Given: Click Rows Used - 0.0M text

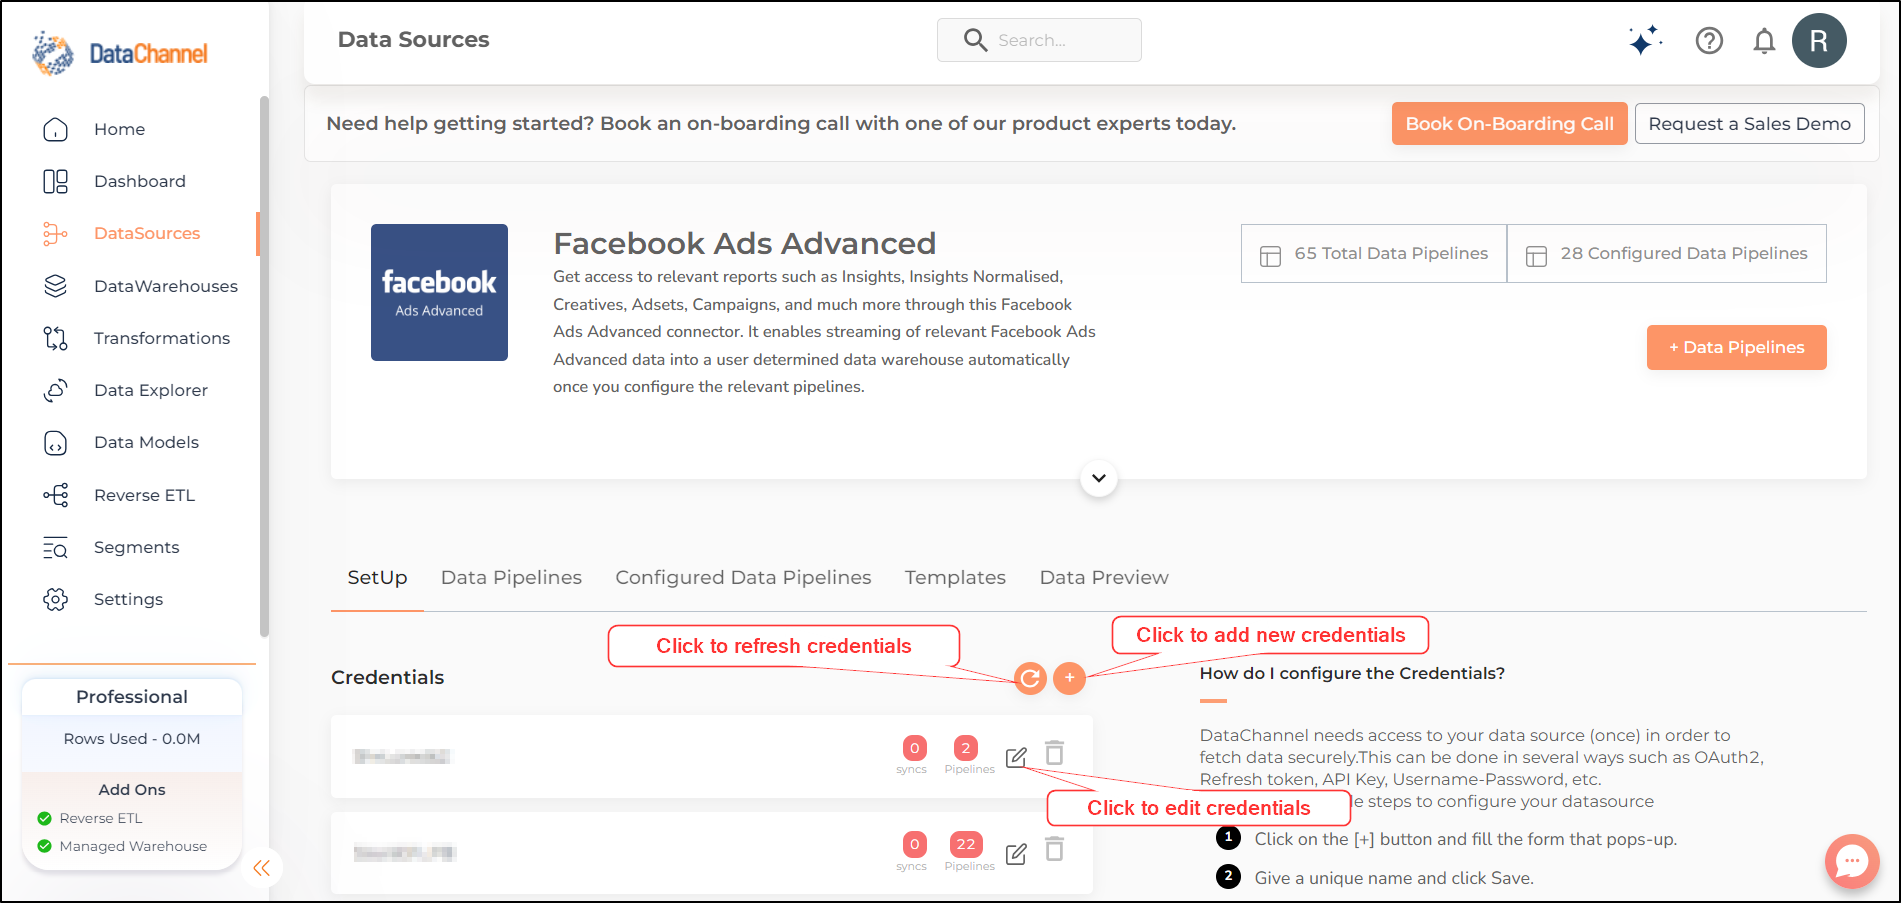Looking at the screenshot, I should coord(132,739).
